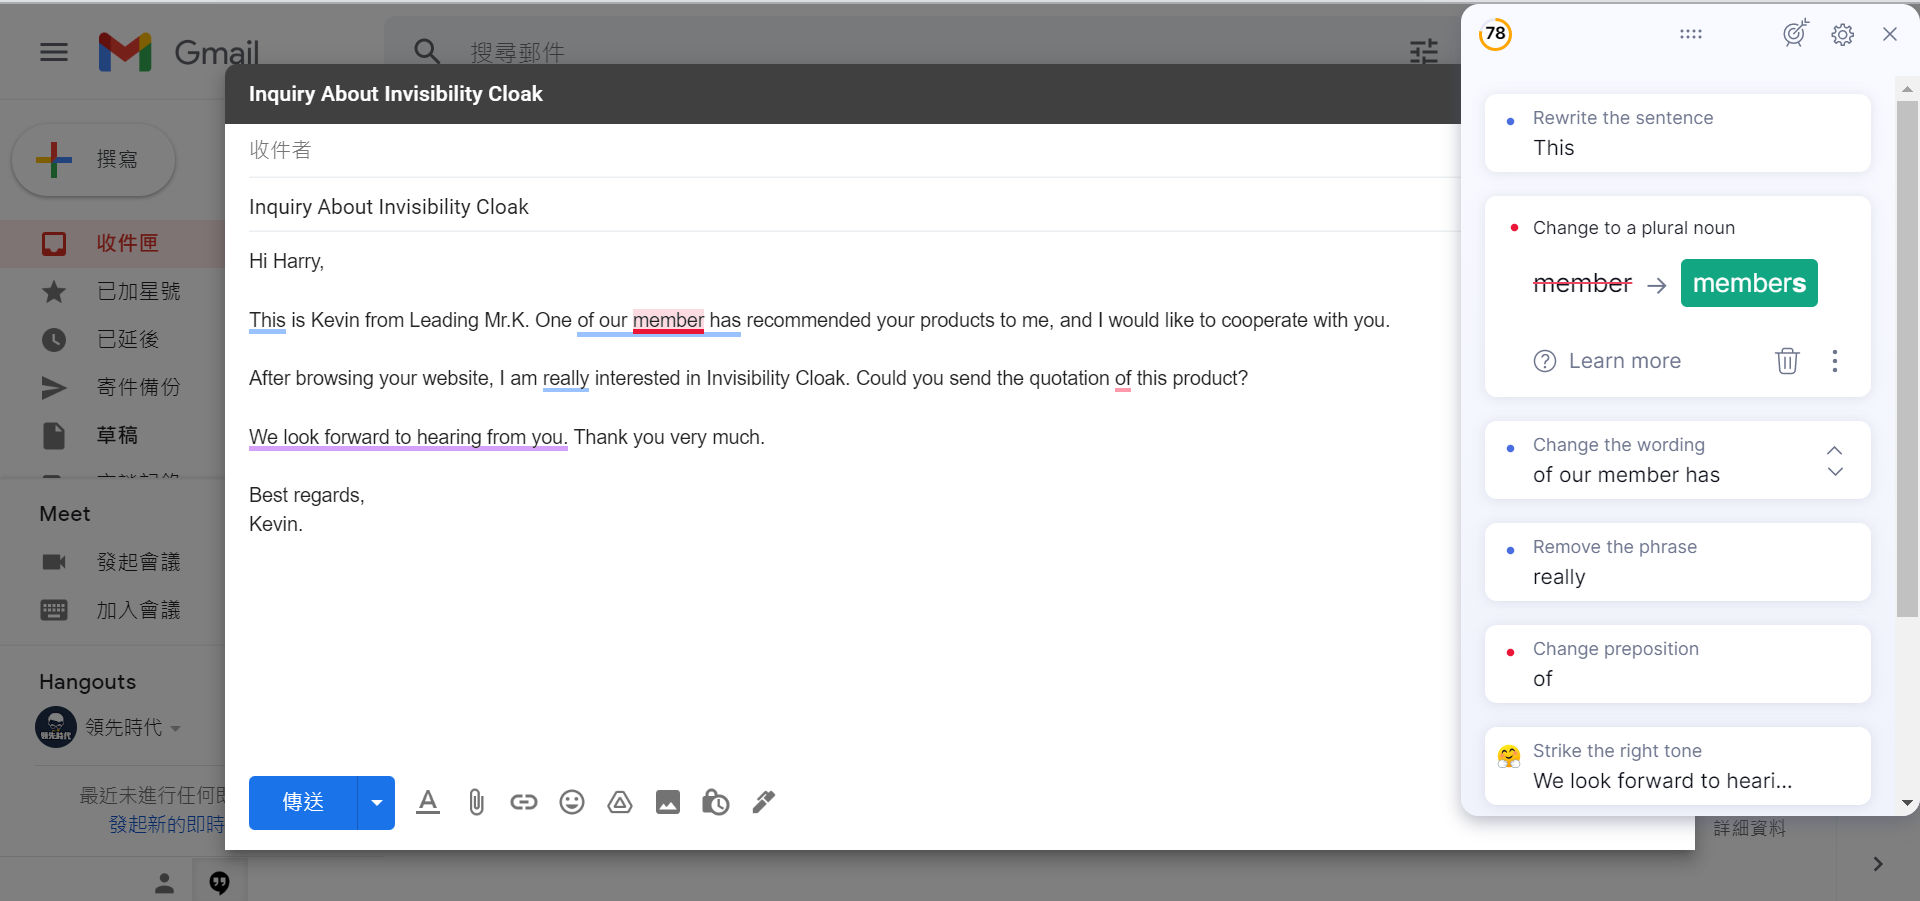Dismiss the member suggestion with trash icon
Image resolution: width=1920 pixels, height=901 pixels.
pyautogui.click(x=1787, y=360)
